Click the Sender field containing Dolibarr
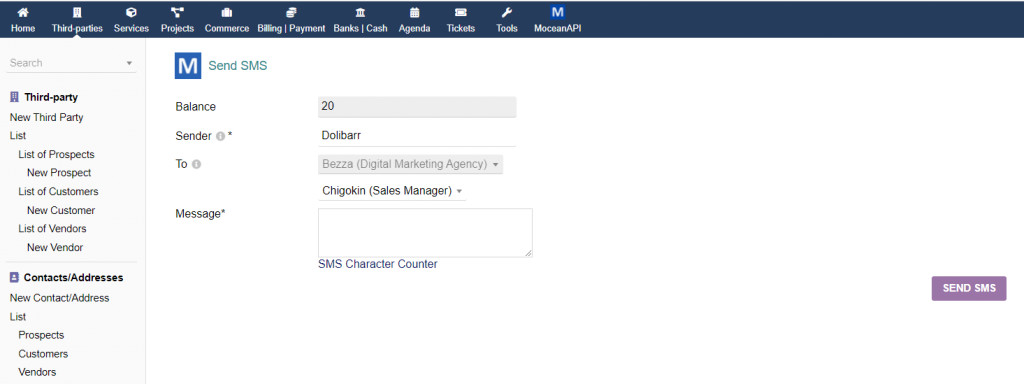 (417, 136)
